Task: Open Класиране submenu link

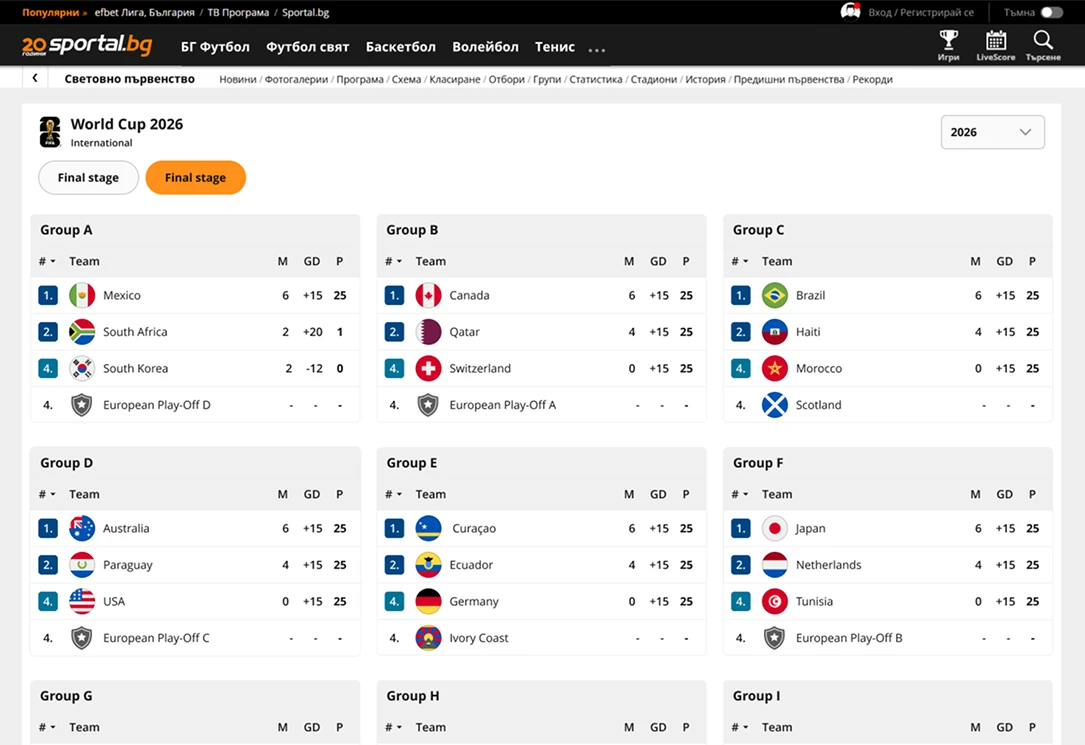Action: (455, 80)
